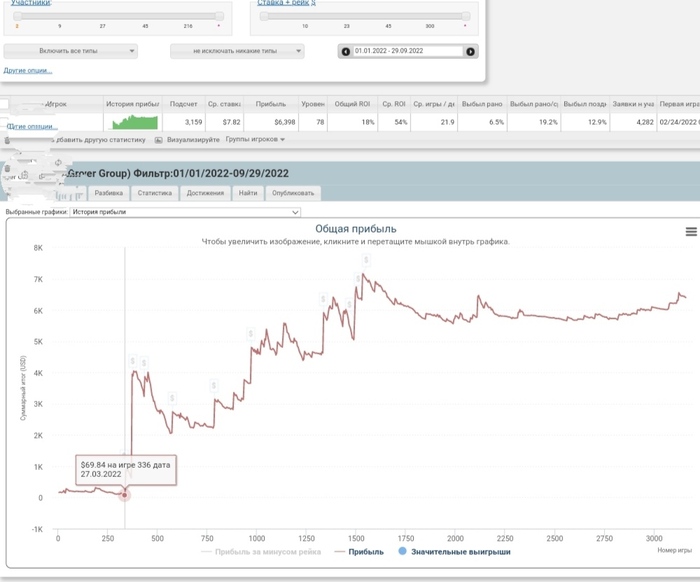Click the Визуализируйте chart icon
The image size is (700, 582).
click(158, 140)
